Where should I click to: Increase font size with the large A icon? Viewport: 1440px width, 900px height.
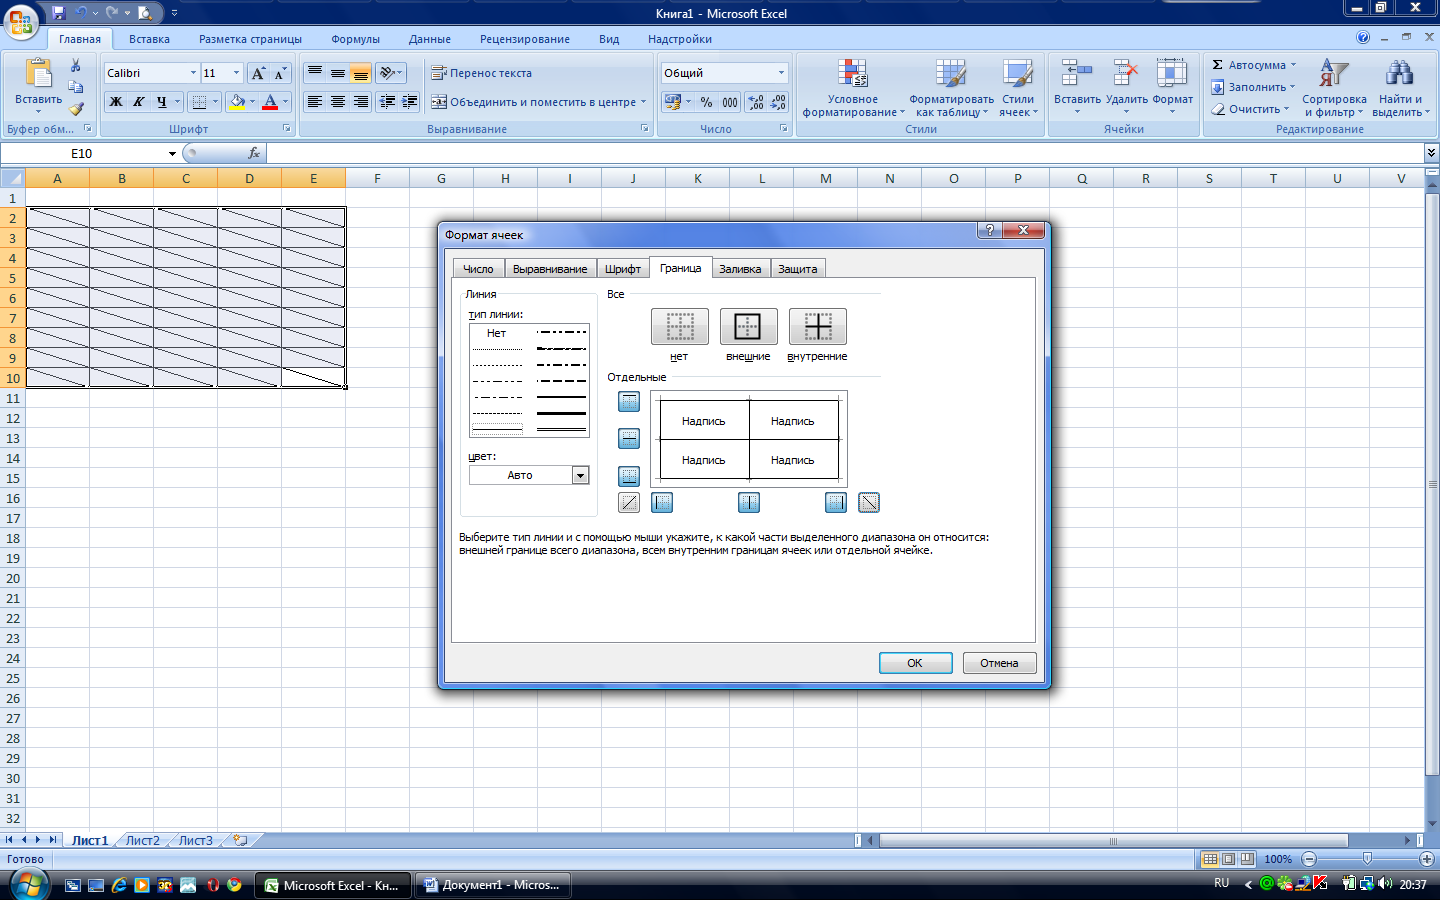258,73
